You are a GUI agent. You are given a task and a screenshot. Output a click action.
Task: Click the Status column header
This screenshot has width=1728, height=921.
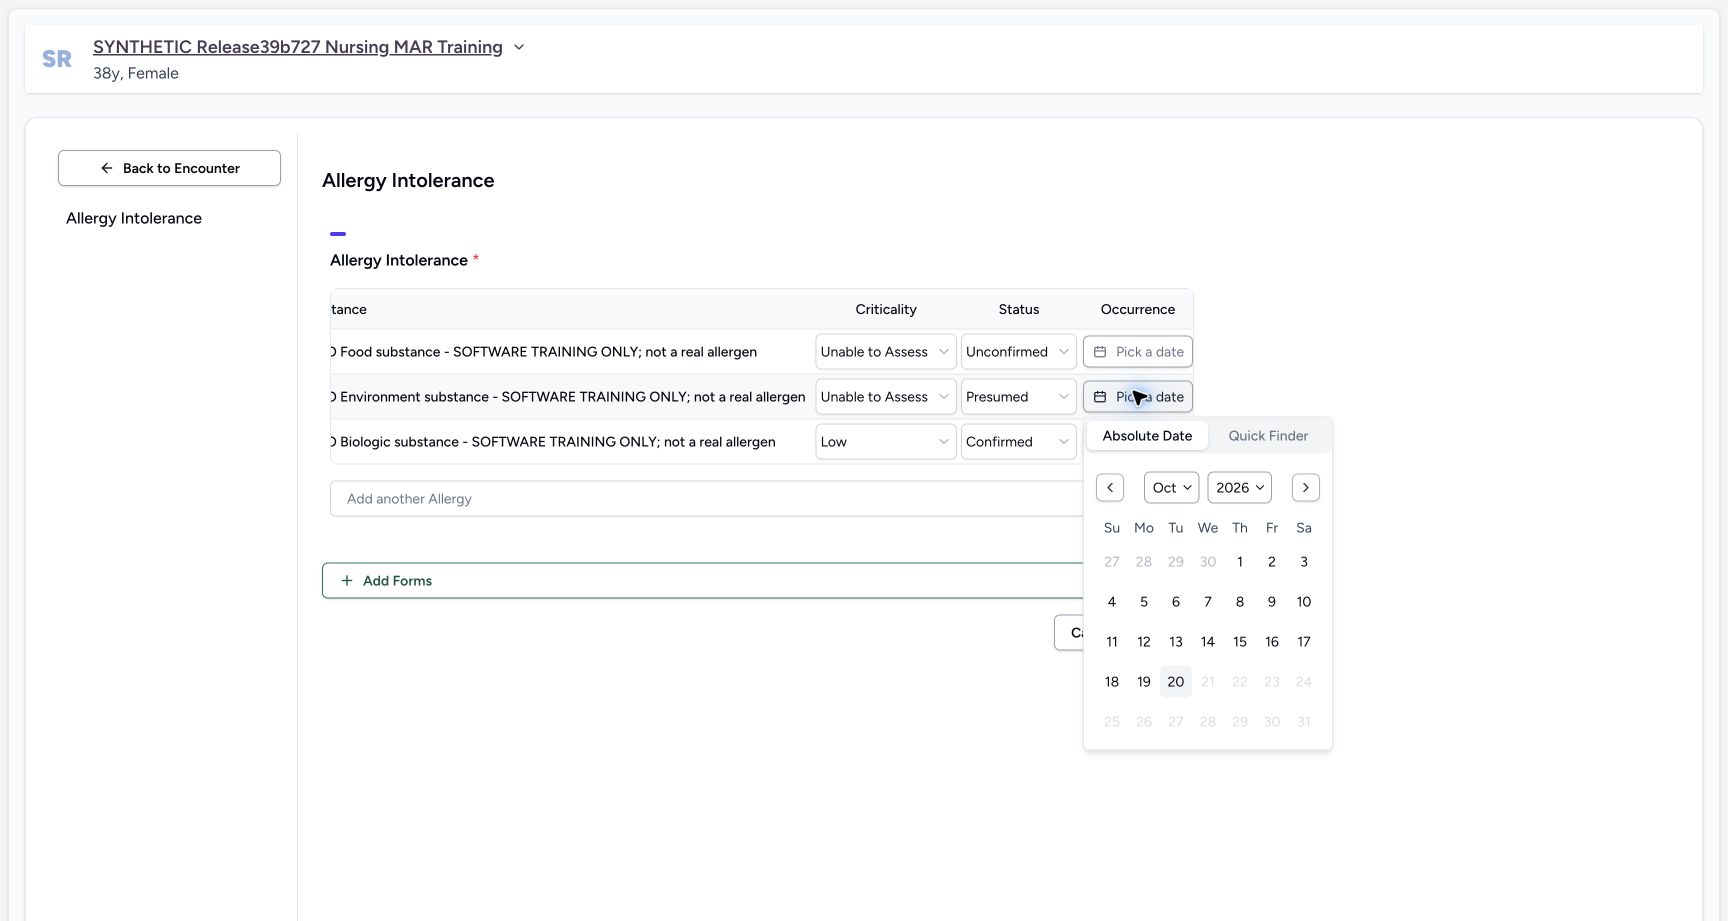1019,310
